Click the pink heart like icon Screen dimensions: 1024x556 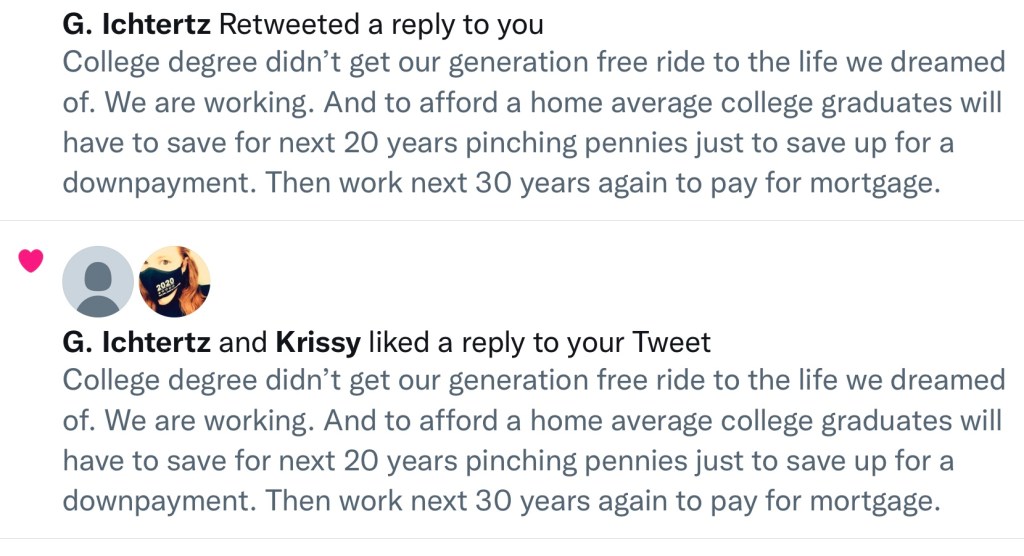point(31,262)
